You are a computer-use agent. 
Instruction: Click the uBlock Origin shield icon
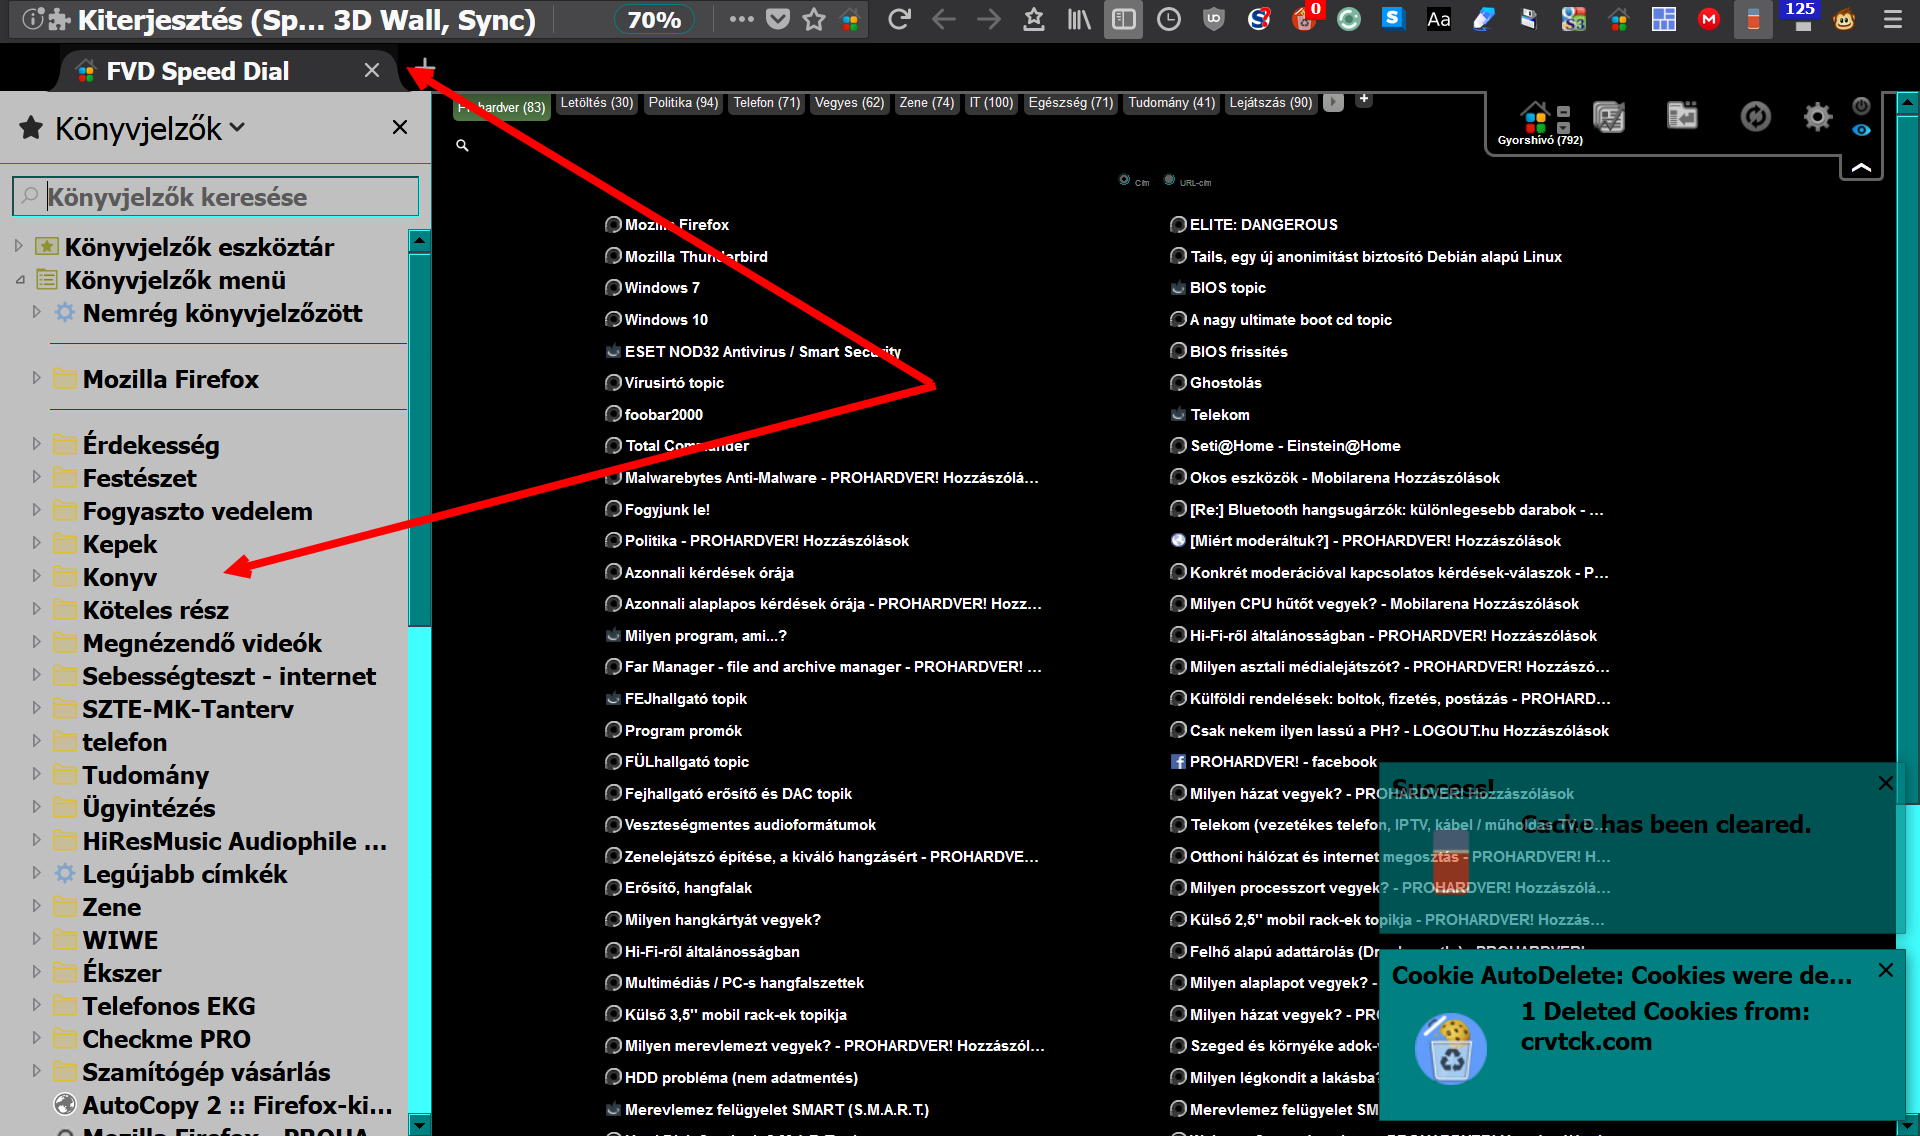(x=1213, y=19)
